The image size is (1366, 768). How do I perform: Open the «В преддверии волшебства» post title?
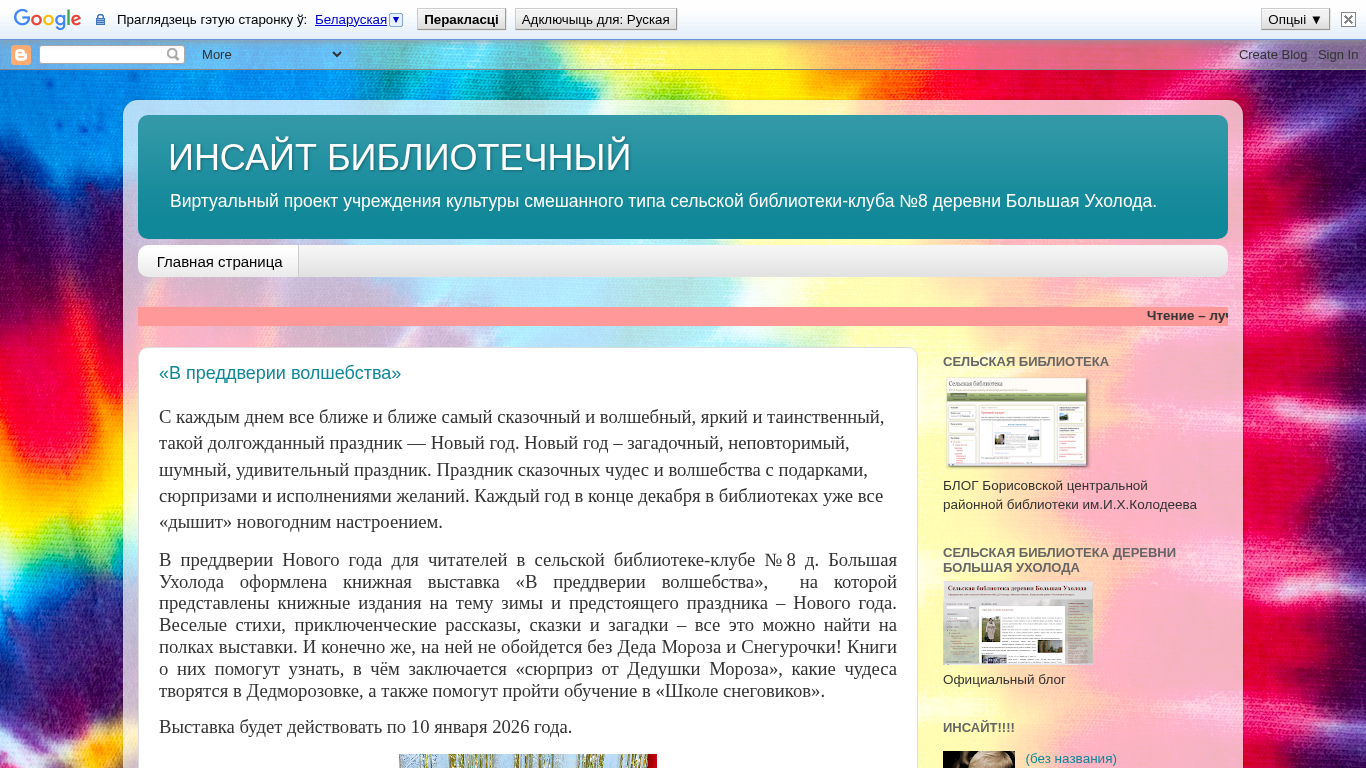tap(280, 373)
